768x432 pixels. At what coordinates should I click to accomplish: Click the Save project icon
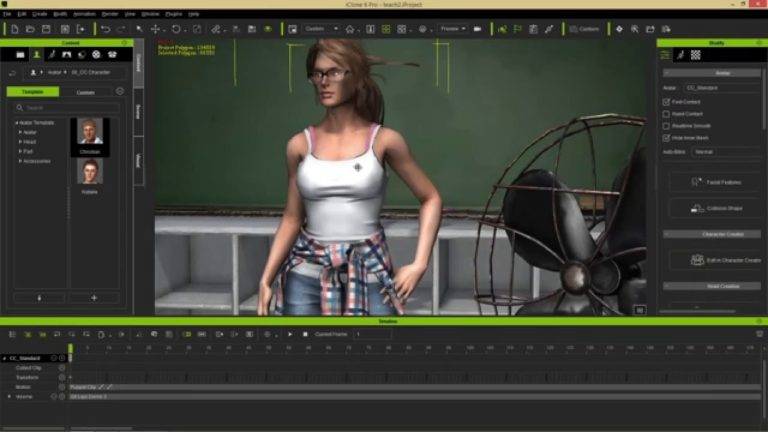click(46, 29)
